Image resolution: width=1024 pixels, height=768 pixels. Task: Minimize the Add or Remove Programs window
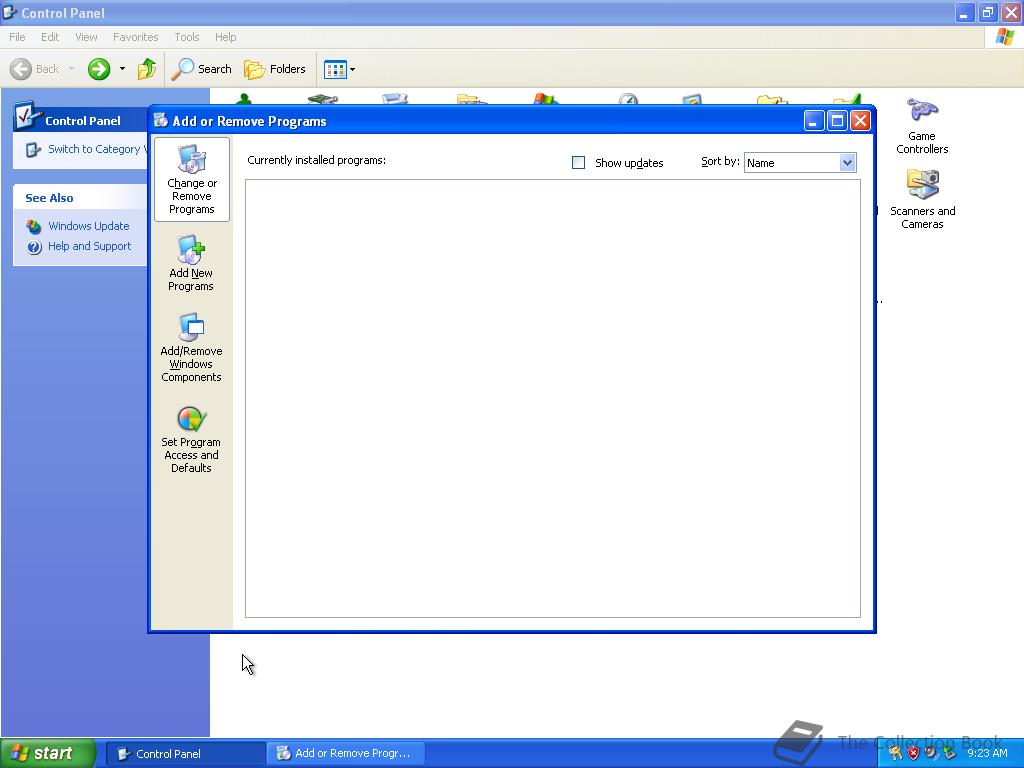pos(814,121)
